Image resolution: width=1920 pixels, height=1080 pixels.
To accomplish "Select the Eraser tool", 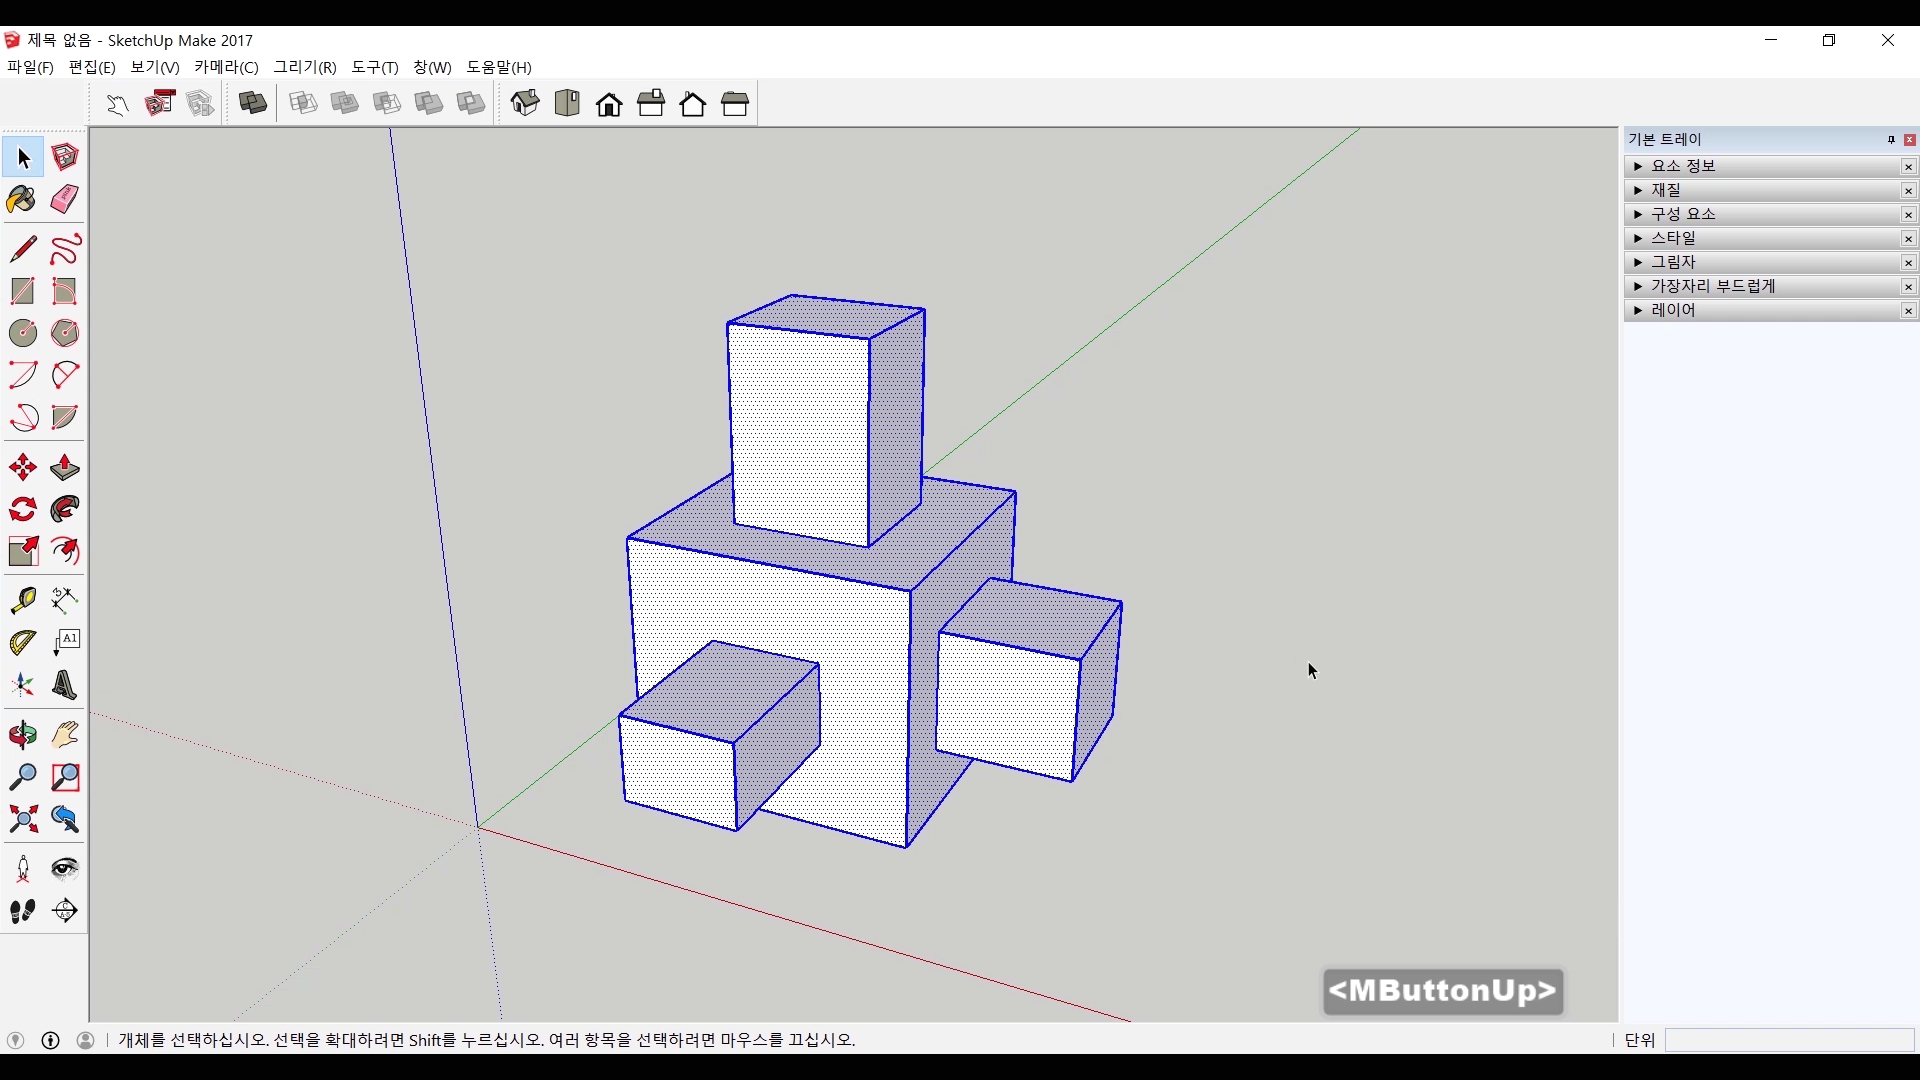I will (x=65, y=199).
